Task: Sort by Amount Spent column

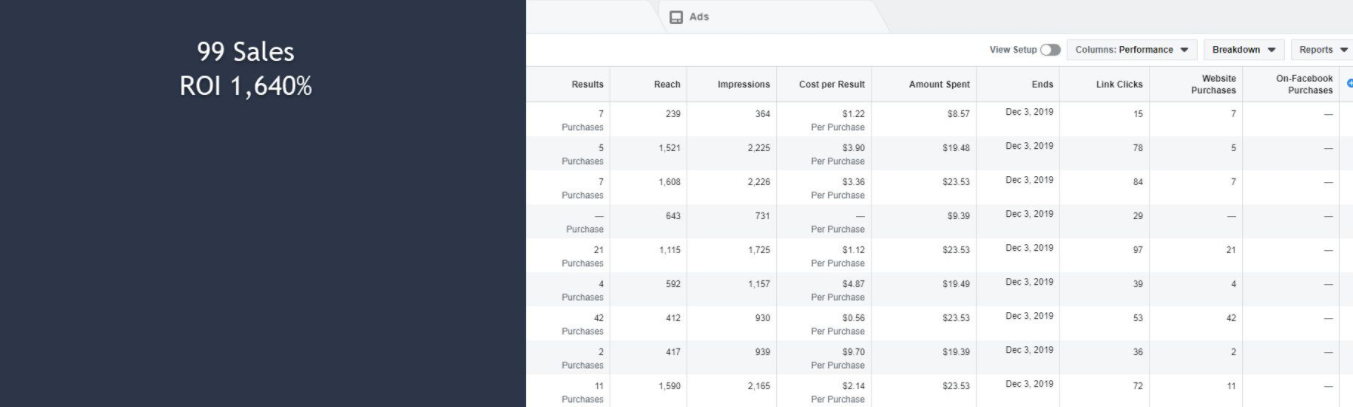Action: 939,84
